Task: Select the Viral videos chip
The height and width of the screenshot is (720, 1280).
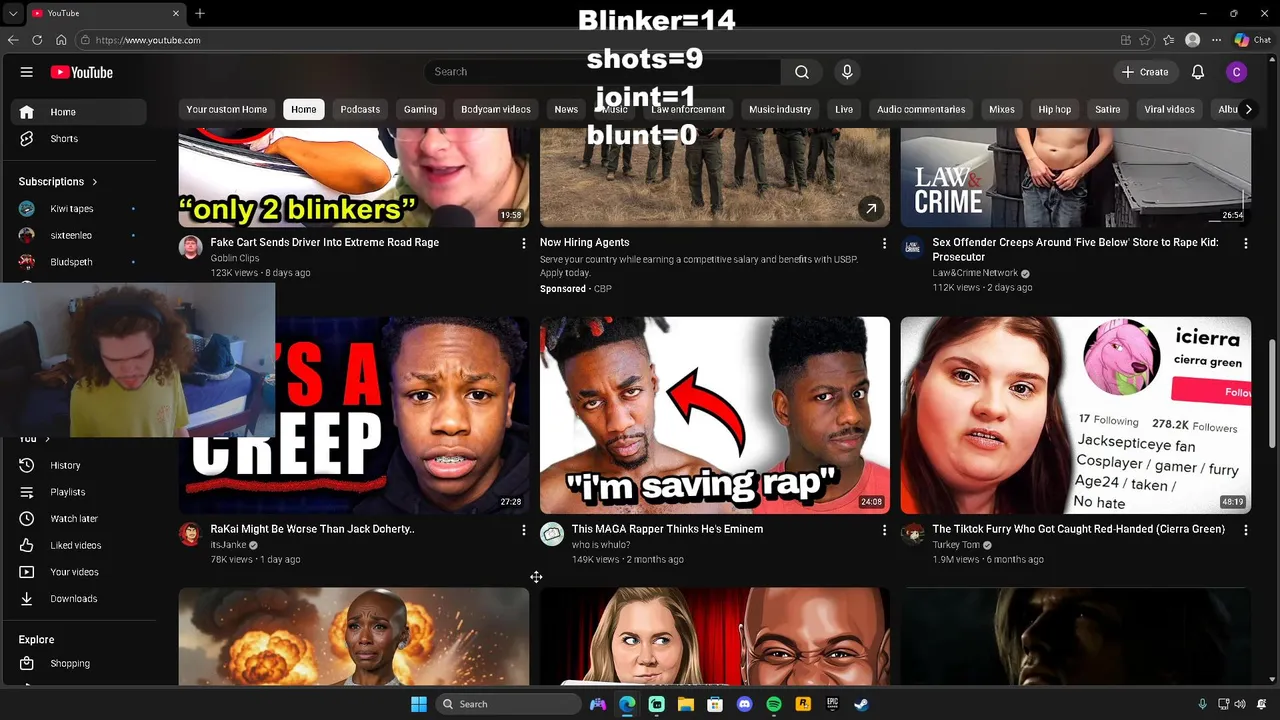Action: [x=1169, y=109]
